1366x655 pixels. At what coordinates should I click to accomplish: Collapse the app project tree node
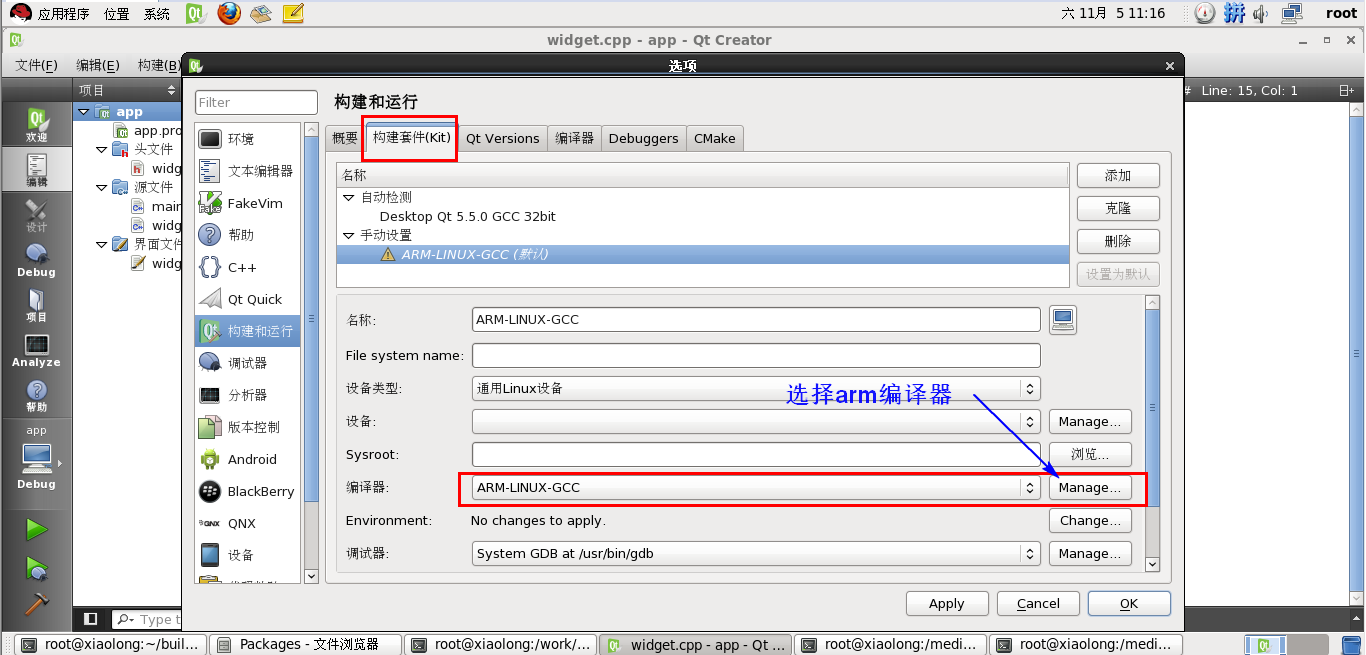(84, 112)
